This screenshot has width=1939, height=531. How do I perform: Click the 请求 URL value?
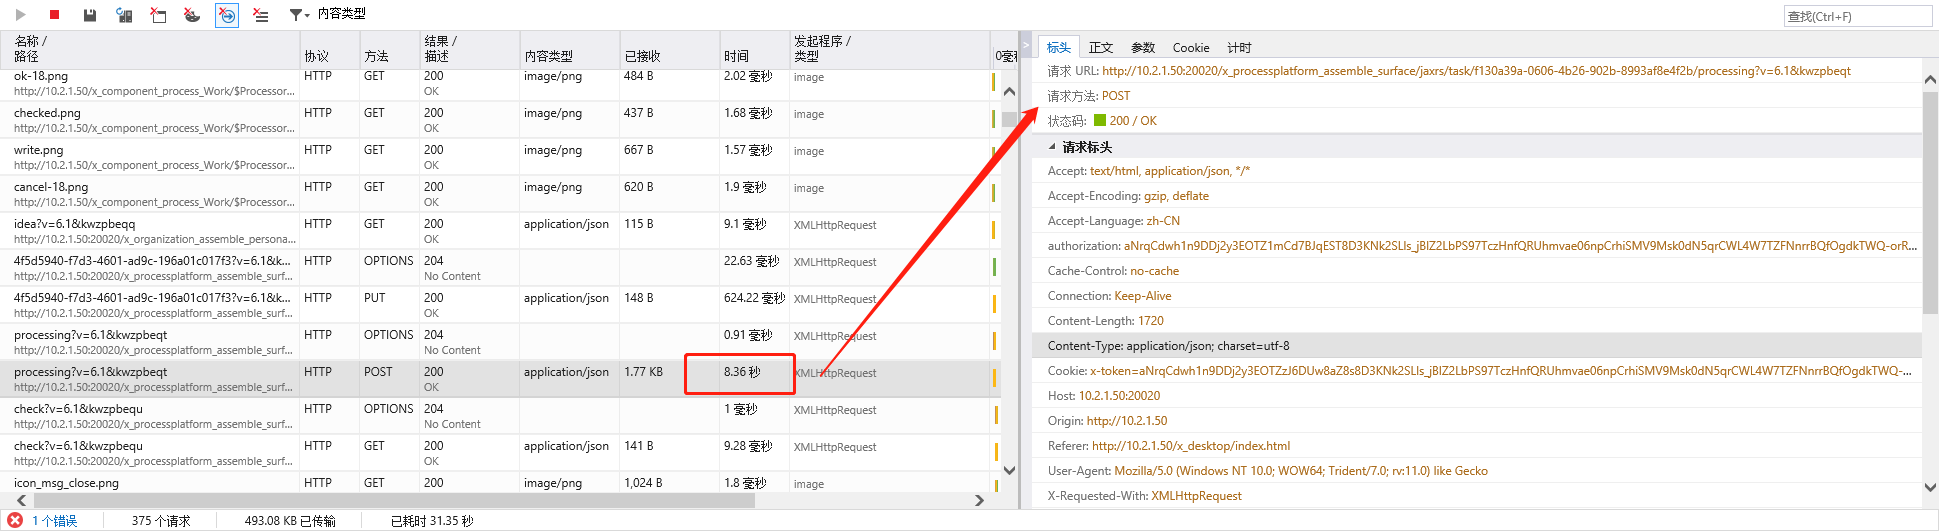point(1476,71)
